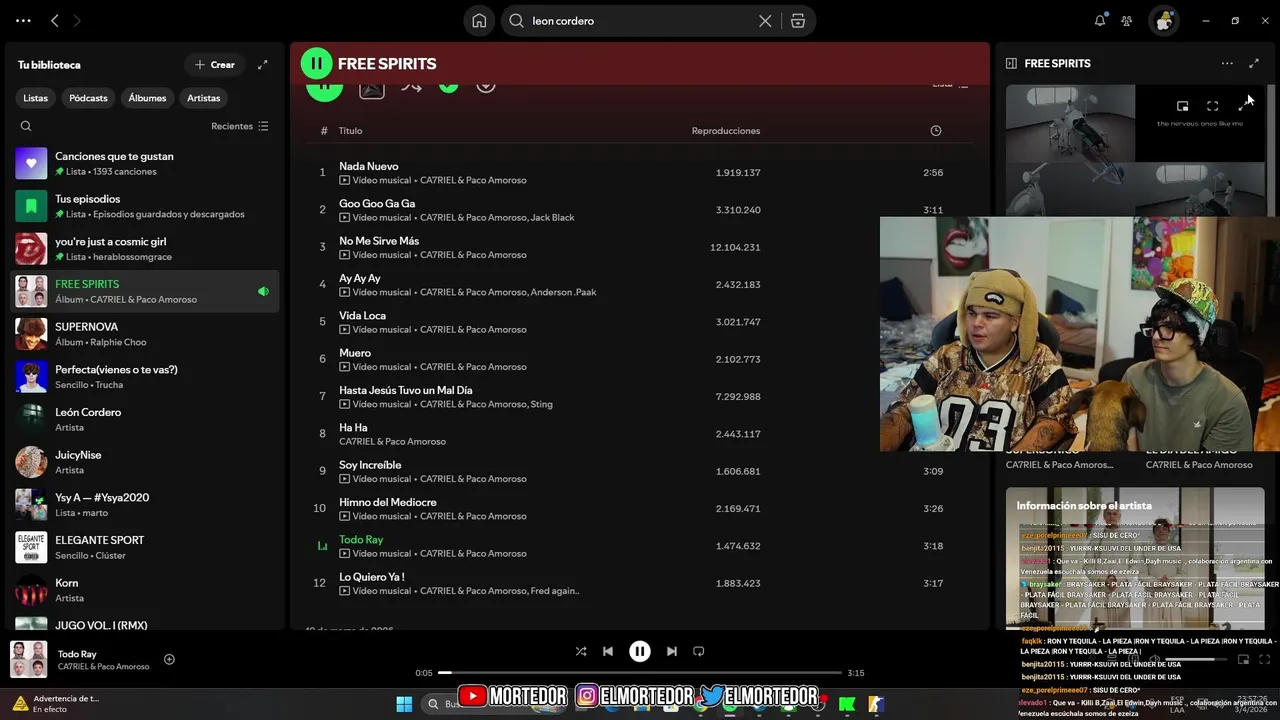The width and height of the screenshot is (1280, 720).
Task: Open Korn artist in library
Action: pos(145,590)
